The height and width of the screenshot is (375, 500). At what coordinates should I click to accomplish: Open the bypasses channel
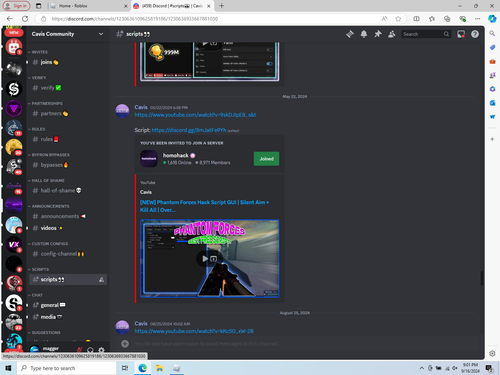coord(68,165)
